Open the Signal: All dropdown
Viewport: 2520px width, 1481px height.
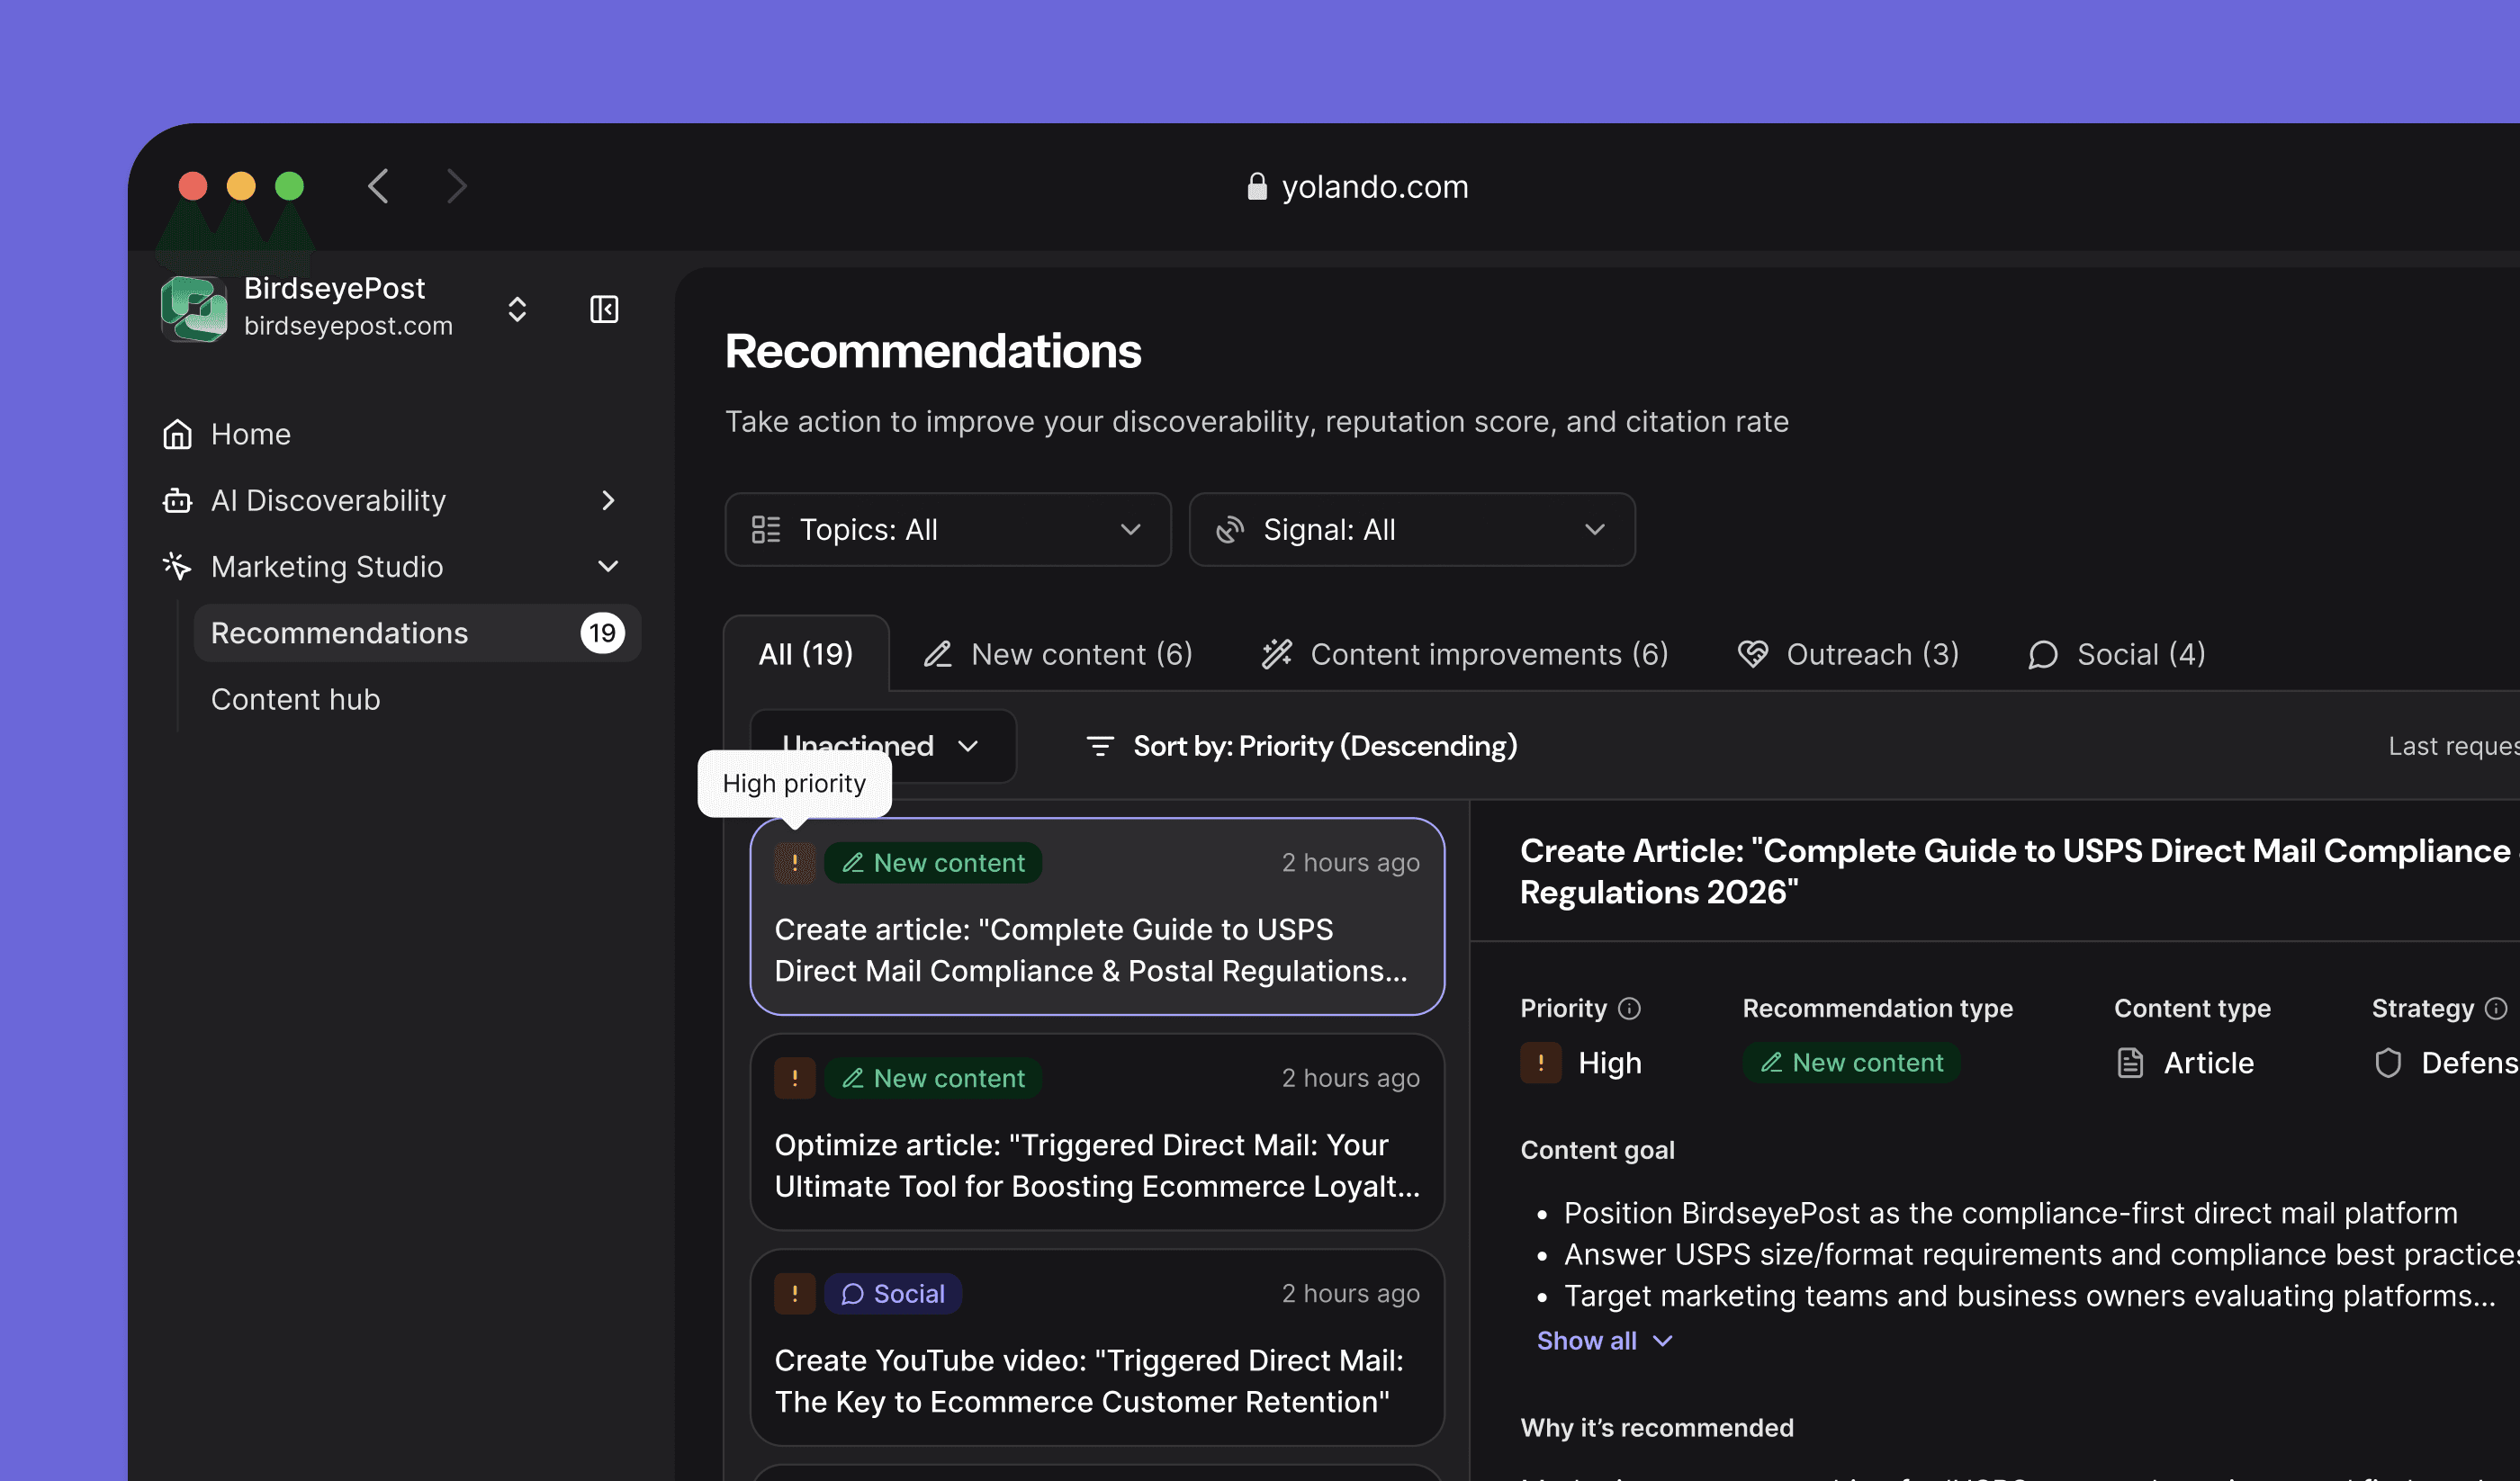1411,530
